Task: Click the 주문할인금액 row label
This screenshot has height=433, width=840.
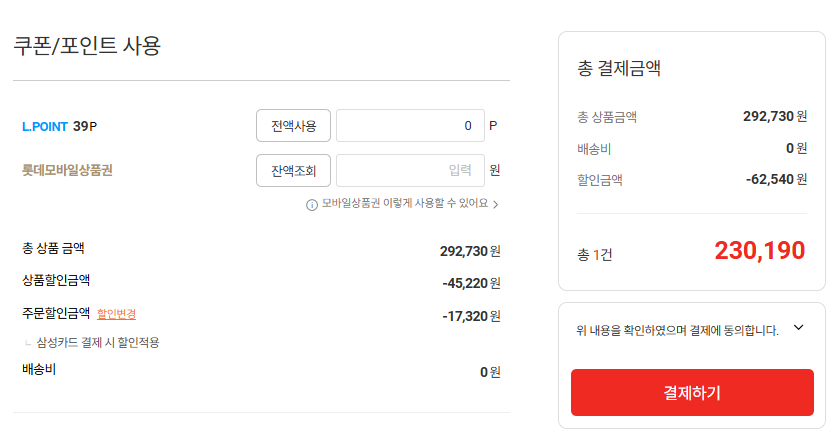Action: (56, 313)
